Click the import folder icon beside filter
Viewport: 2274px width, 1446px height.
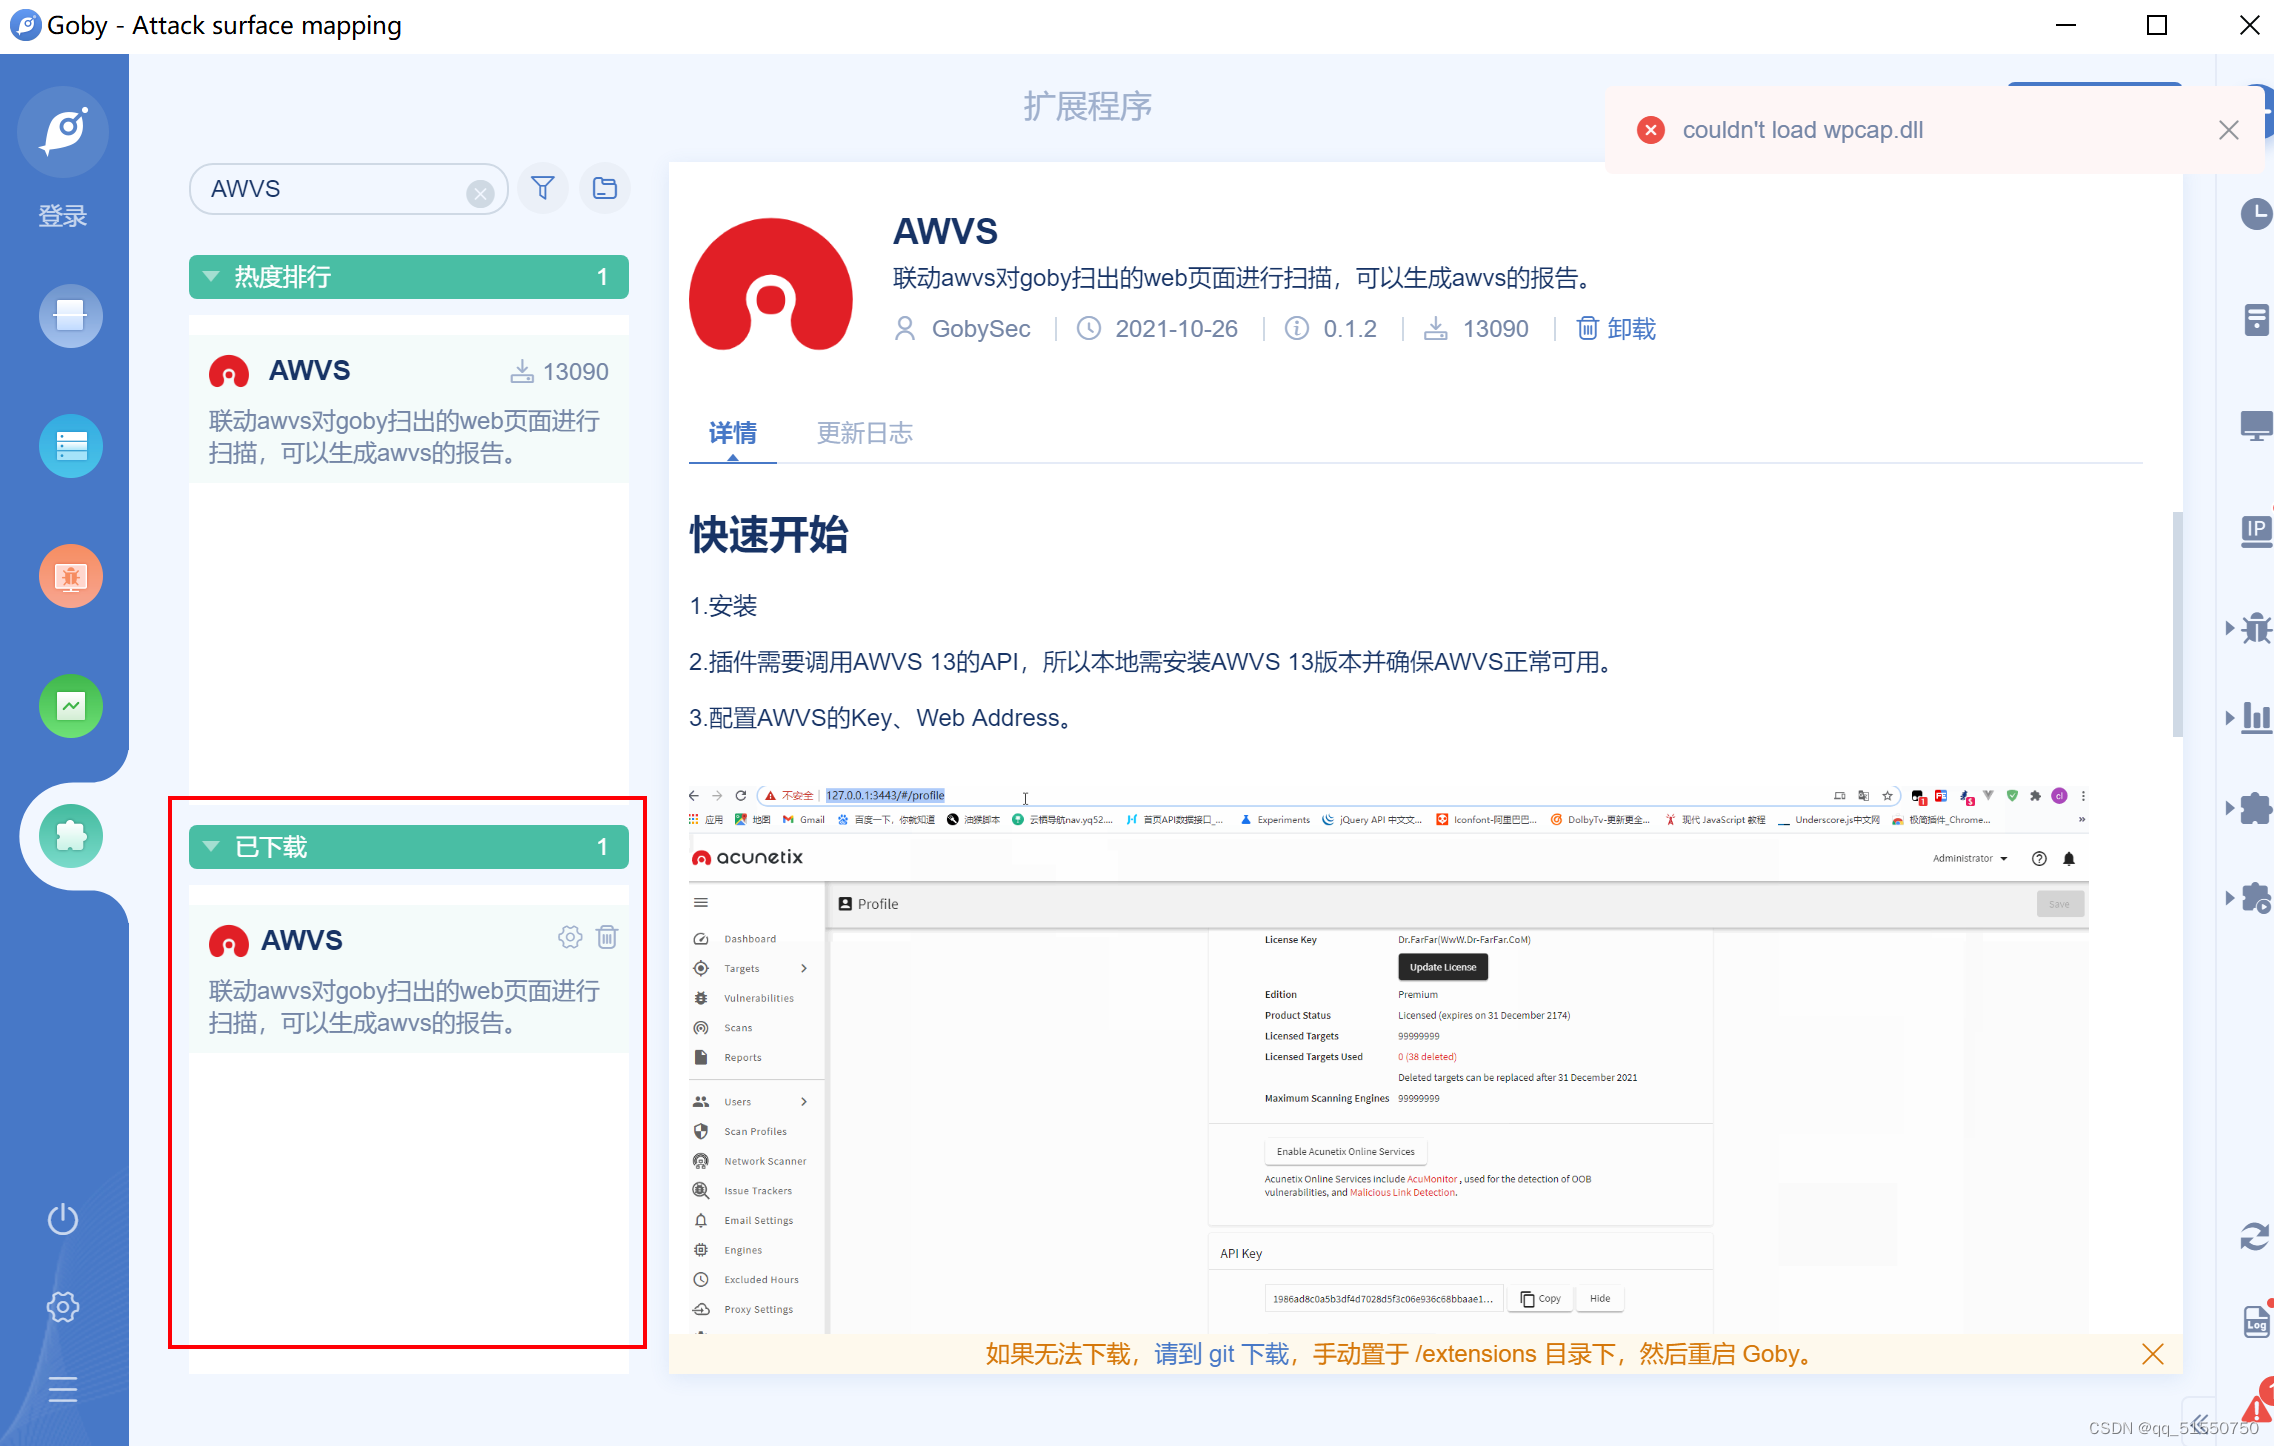click(604, 188)
